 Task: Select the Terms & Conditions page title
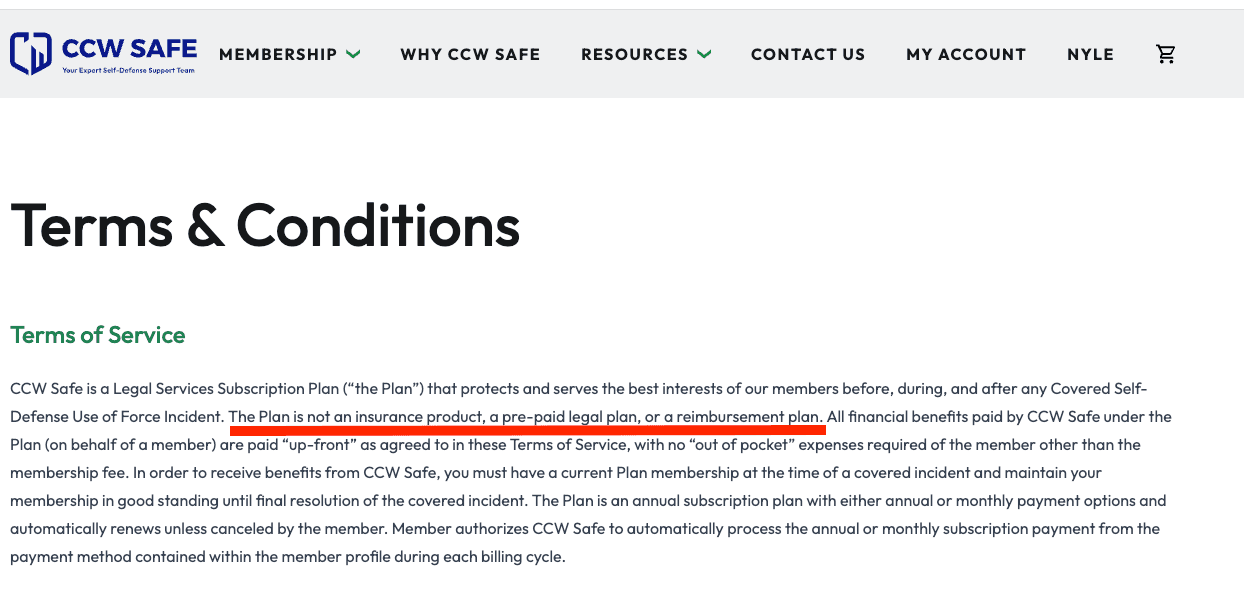pyautogui.click(x=264, y=227)
